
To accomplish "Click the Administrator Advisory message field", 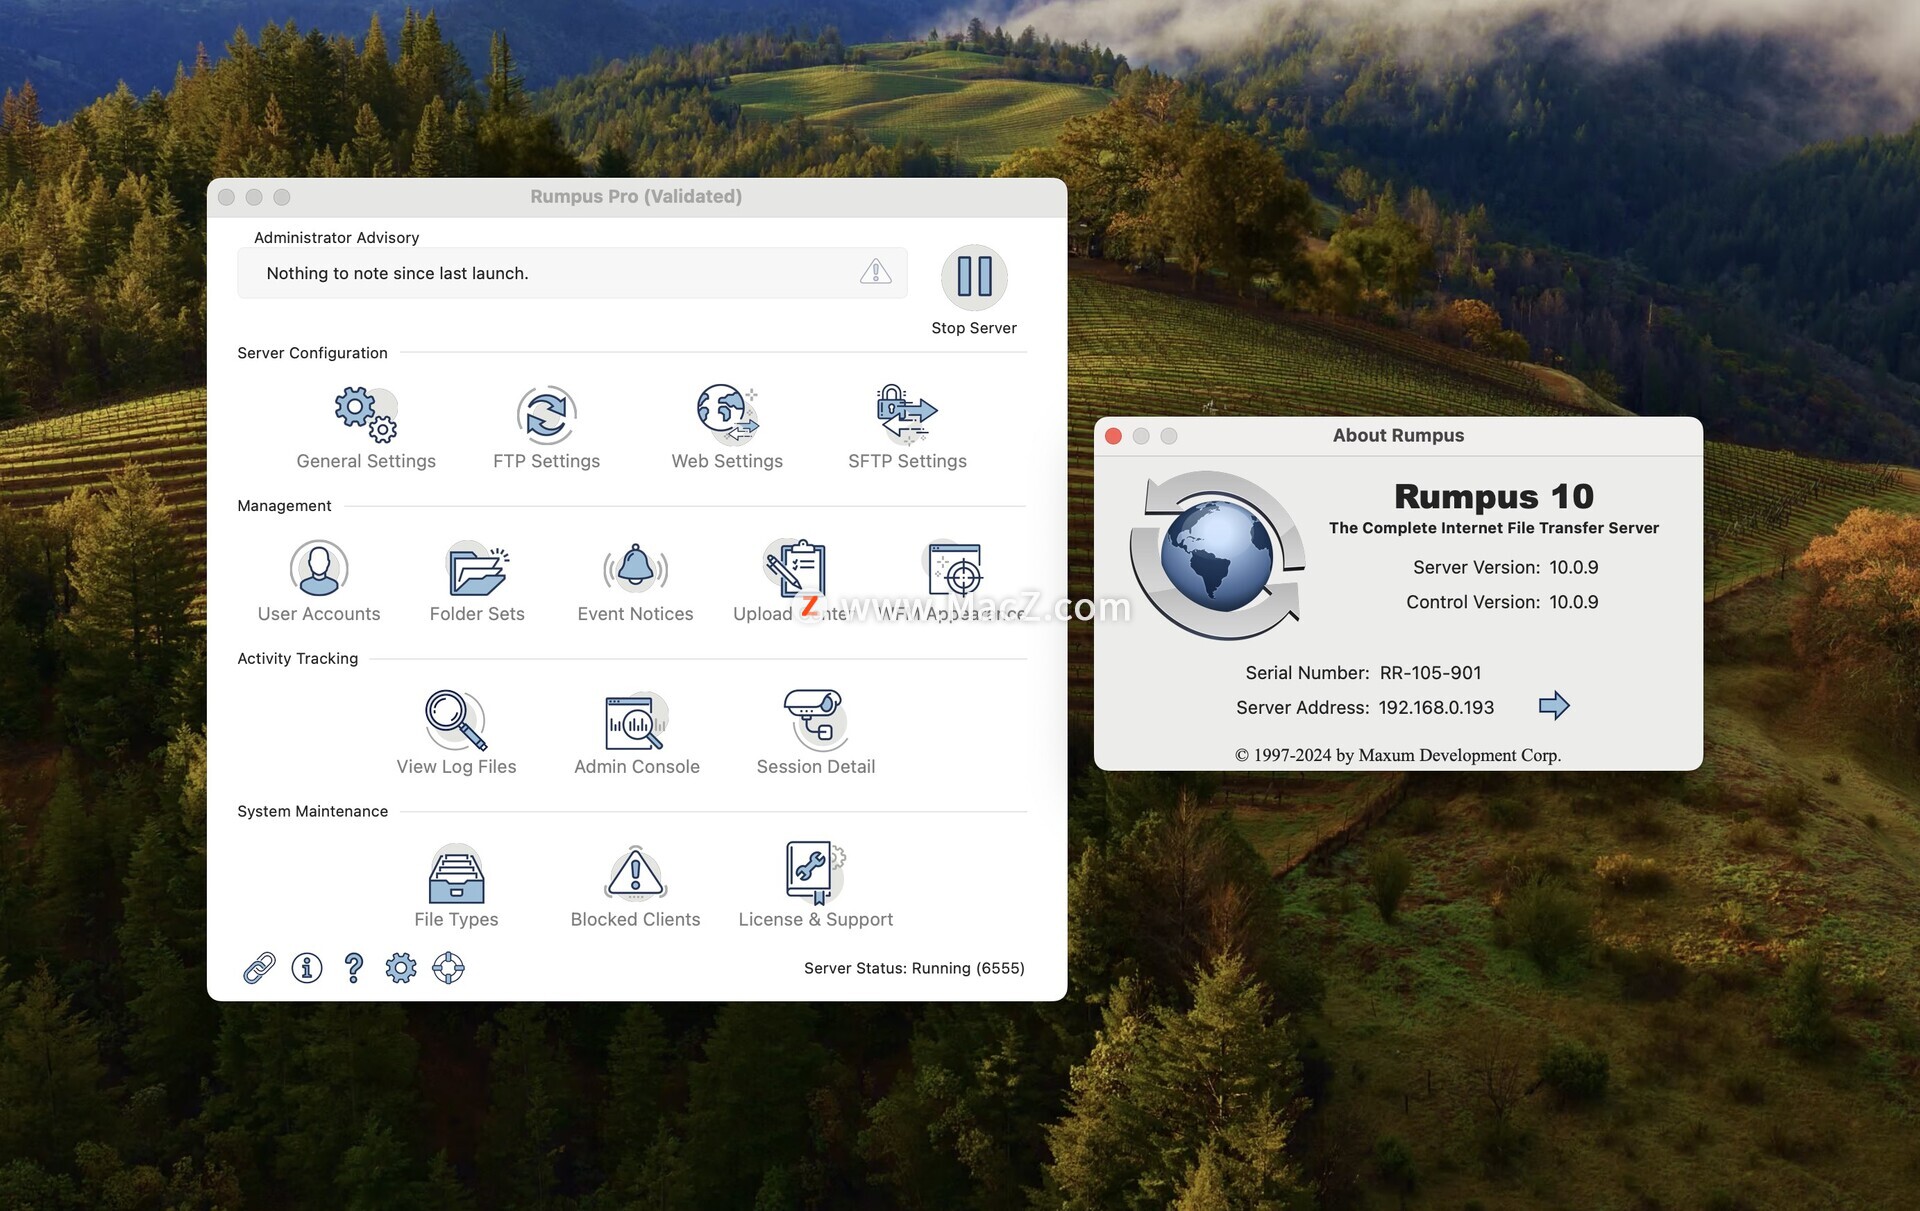I will pos(572,273).
